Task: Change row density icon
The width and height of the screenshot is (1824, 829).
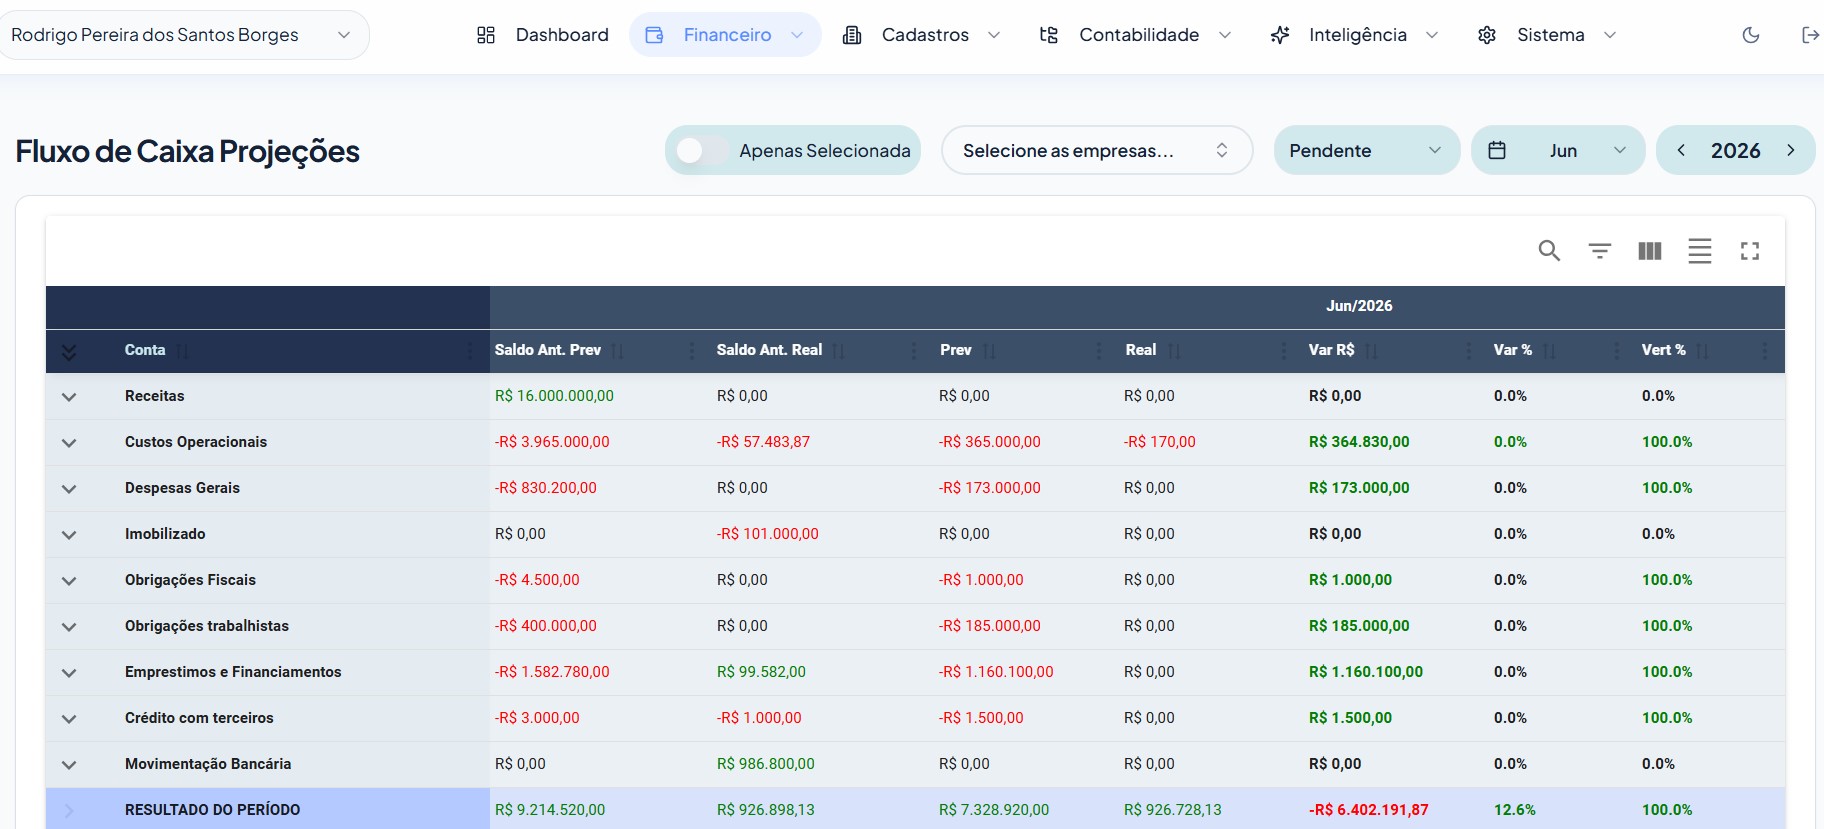Action: pos(1700,251)
